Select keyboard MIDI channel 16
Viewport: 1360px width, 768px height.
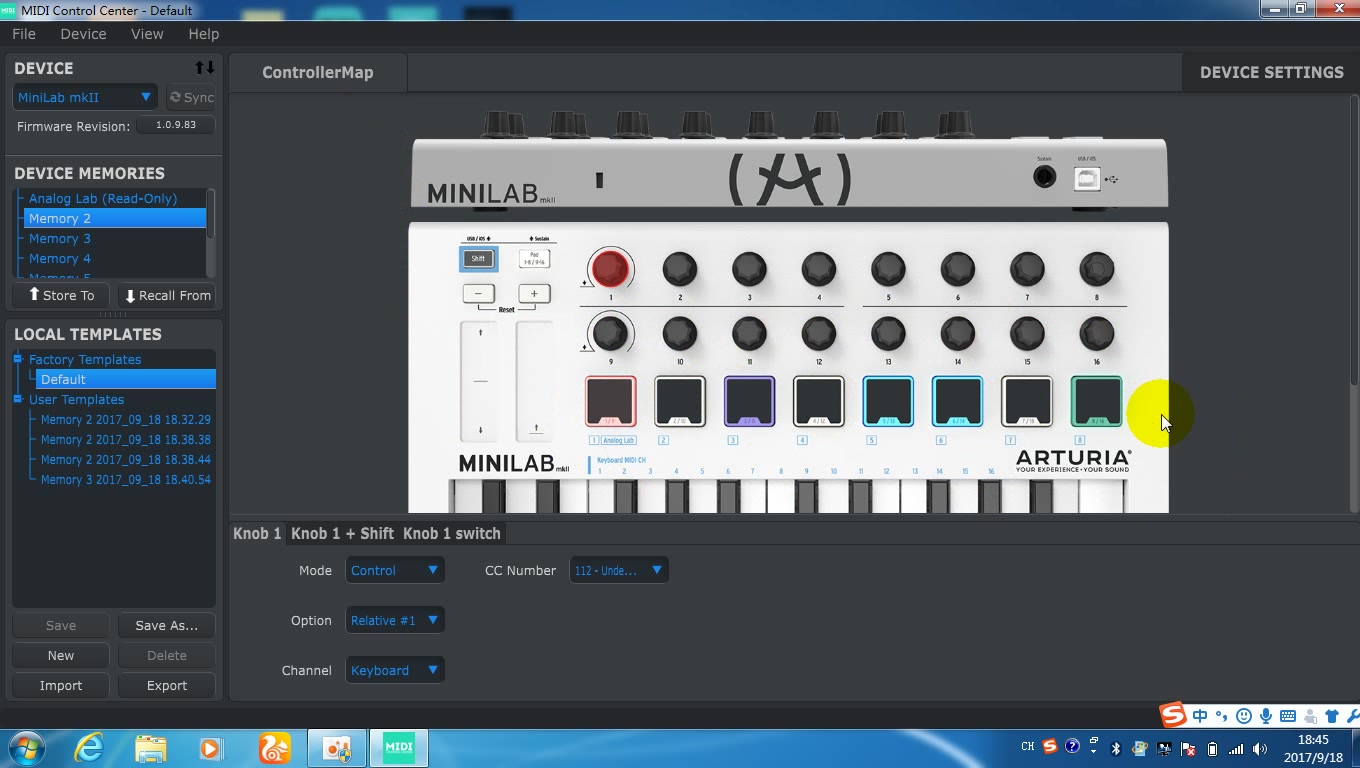coord(991,471)
